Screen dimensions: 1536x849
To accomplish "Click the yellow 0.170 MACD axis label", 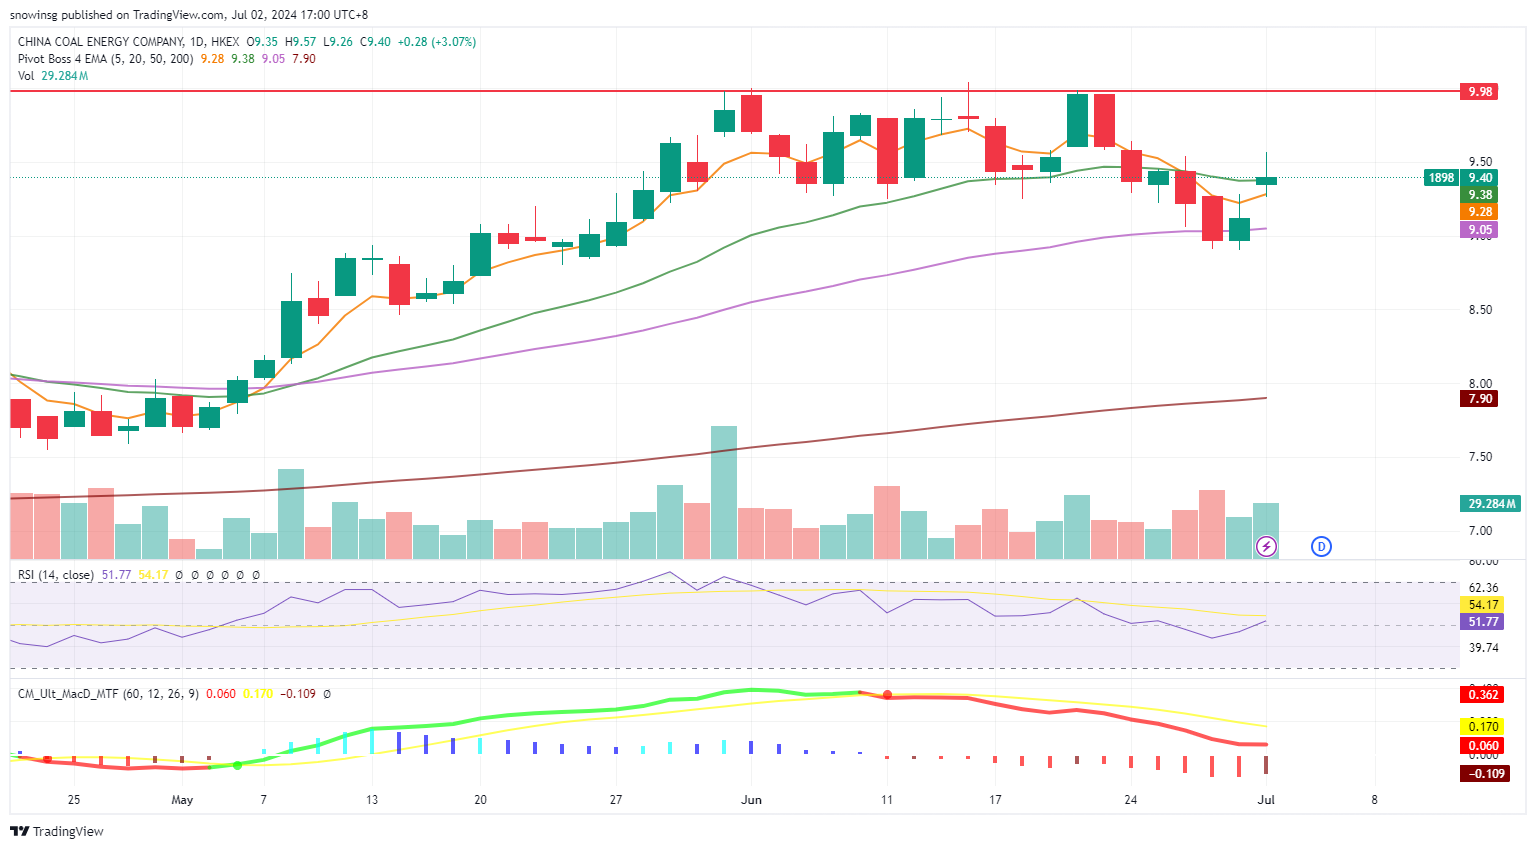I will click(1483, 726).
